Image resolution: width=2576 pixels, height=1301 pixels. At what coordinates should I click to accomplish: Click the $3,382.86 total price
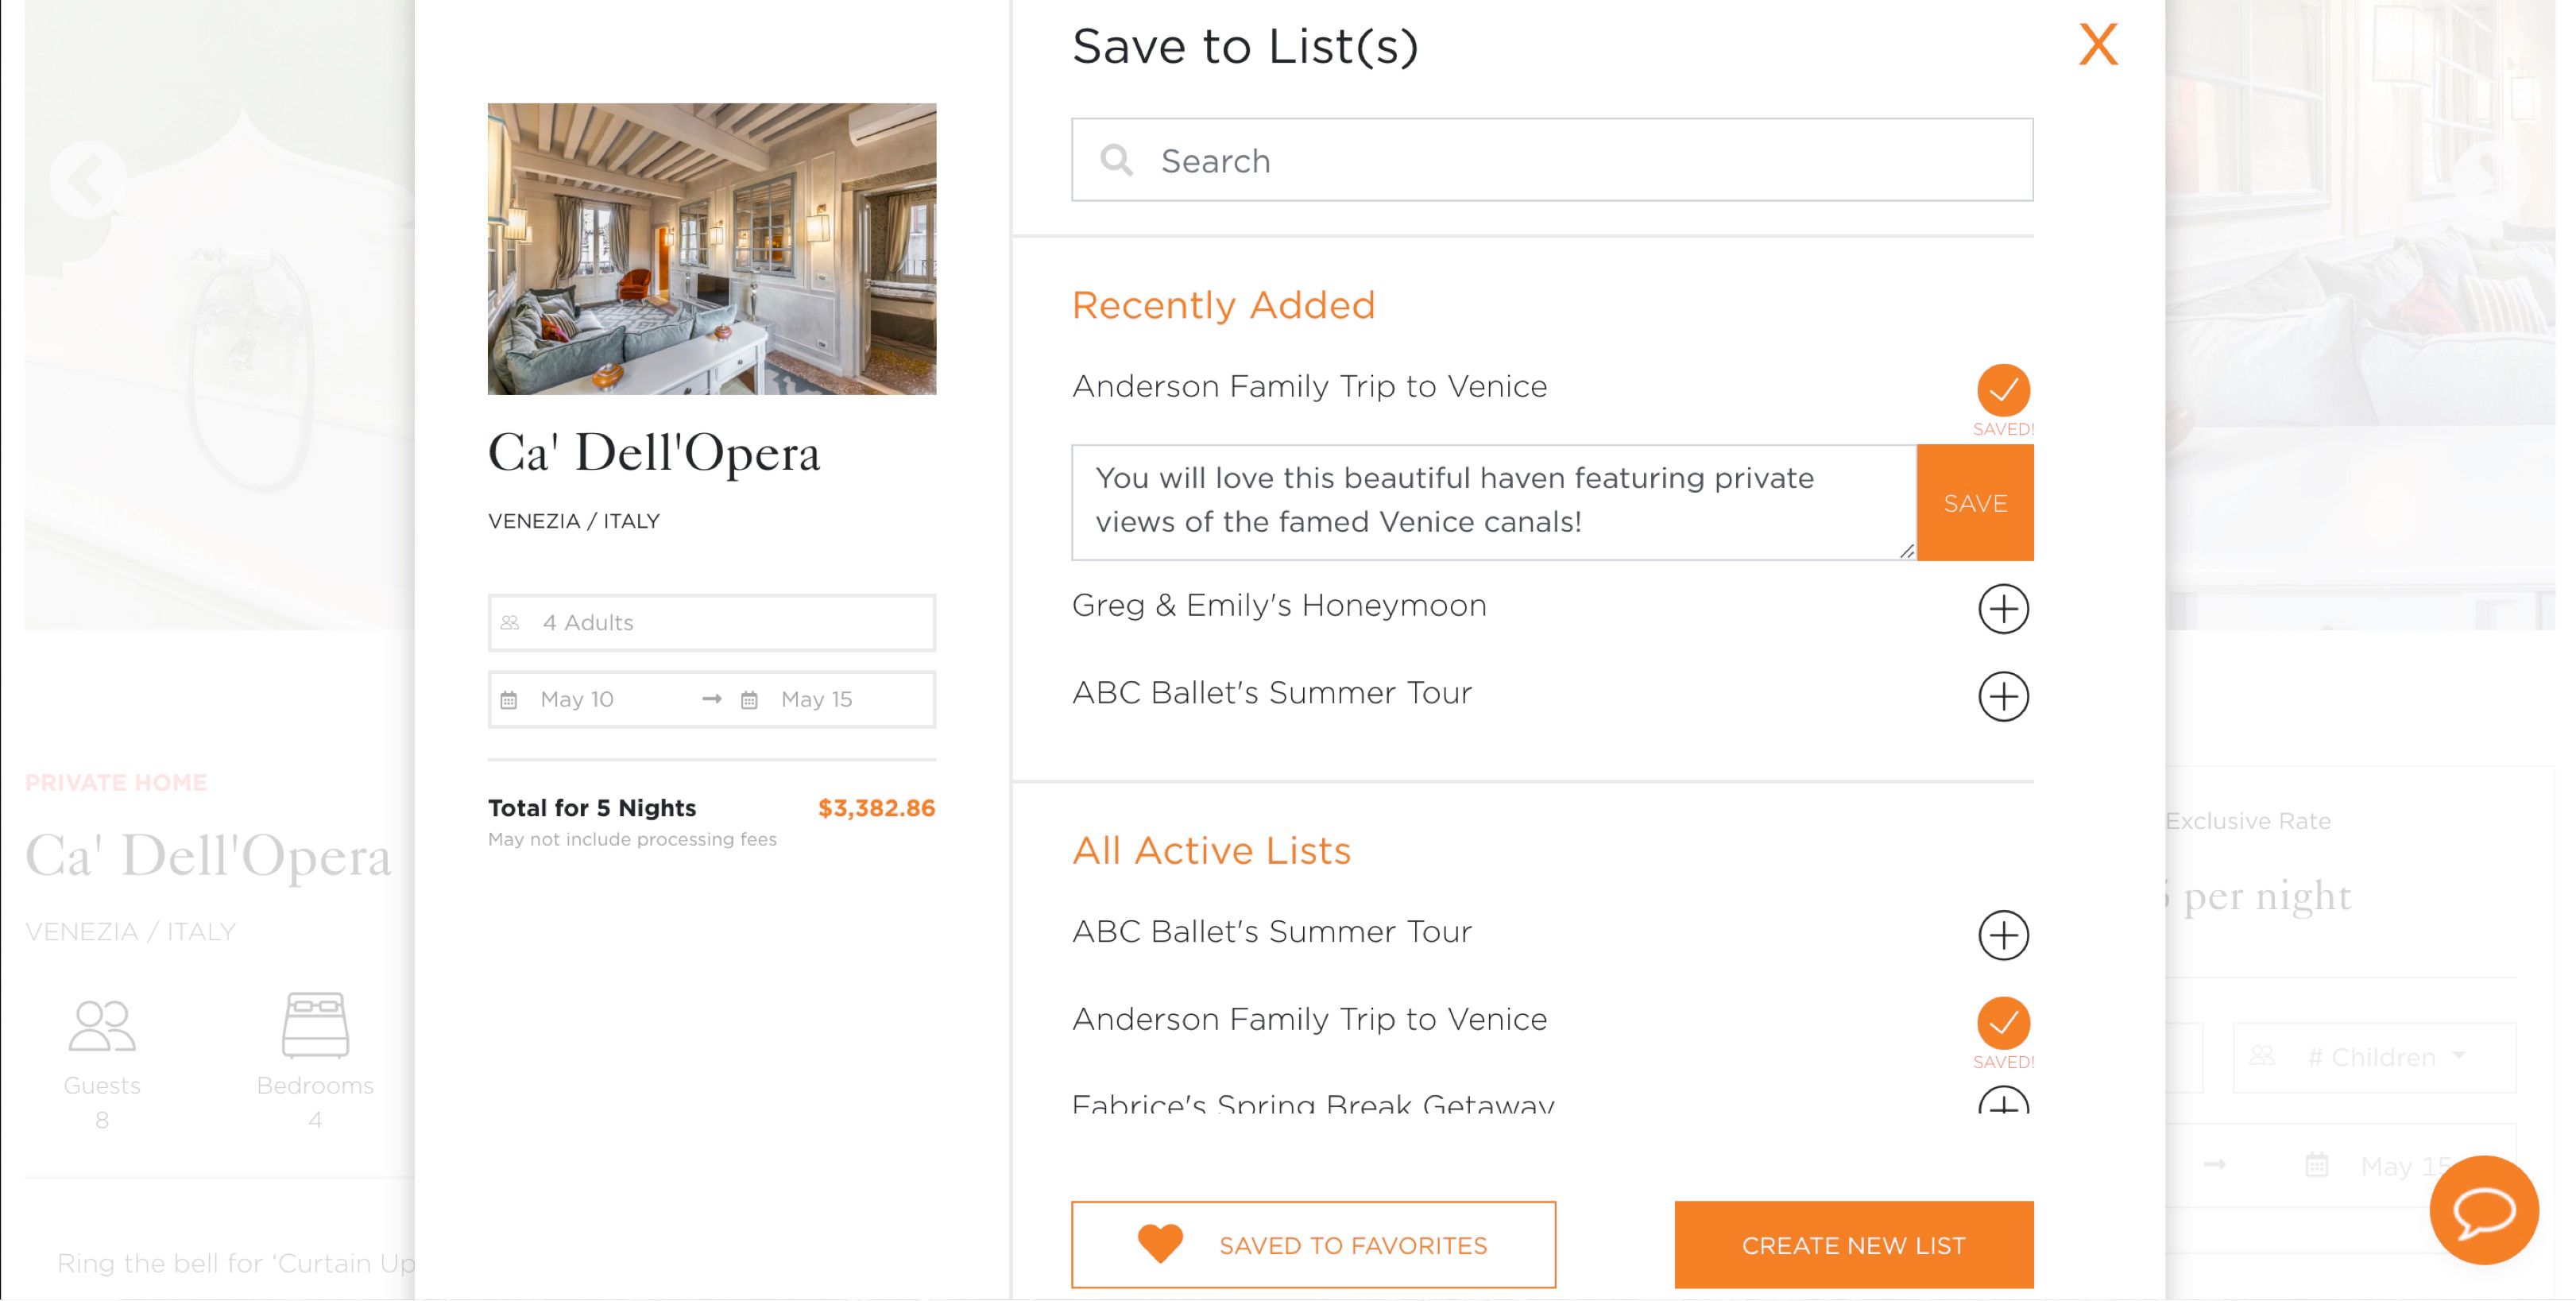click(876, 808)
